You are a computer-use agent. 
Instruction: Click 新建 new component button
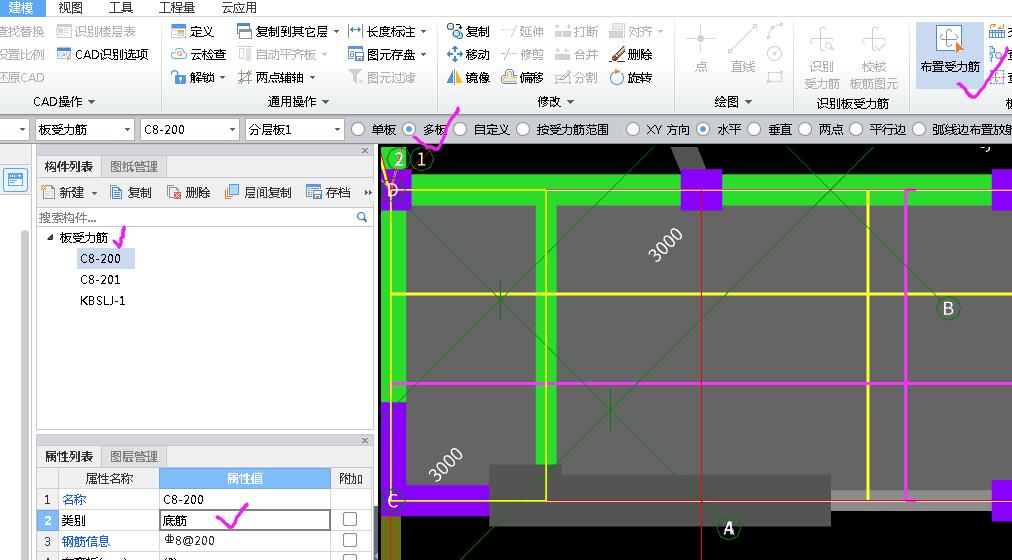[x=63, y=192]
